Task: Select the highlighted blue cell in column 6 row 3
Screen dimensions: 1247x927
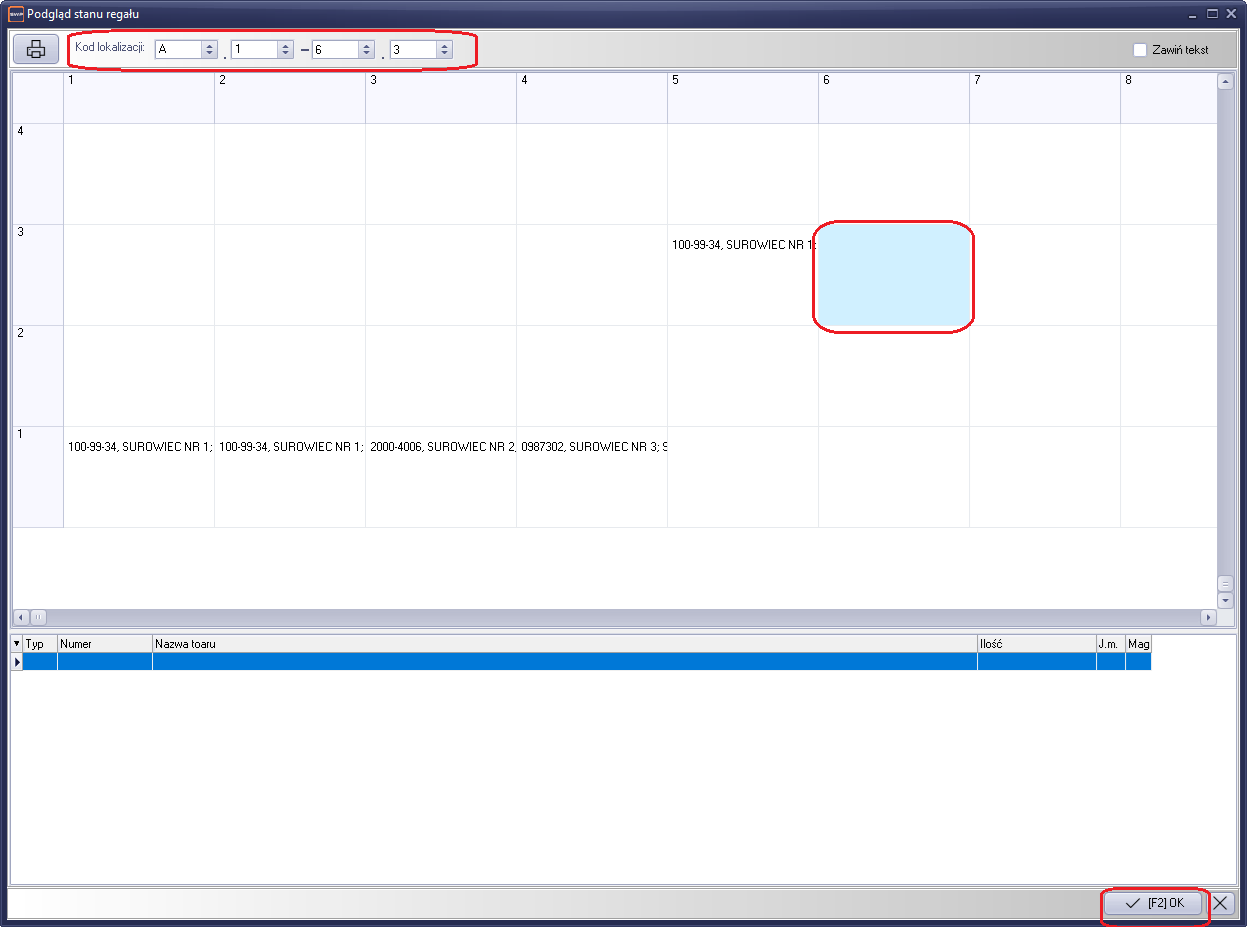Action: tap(893, 276)
